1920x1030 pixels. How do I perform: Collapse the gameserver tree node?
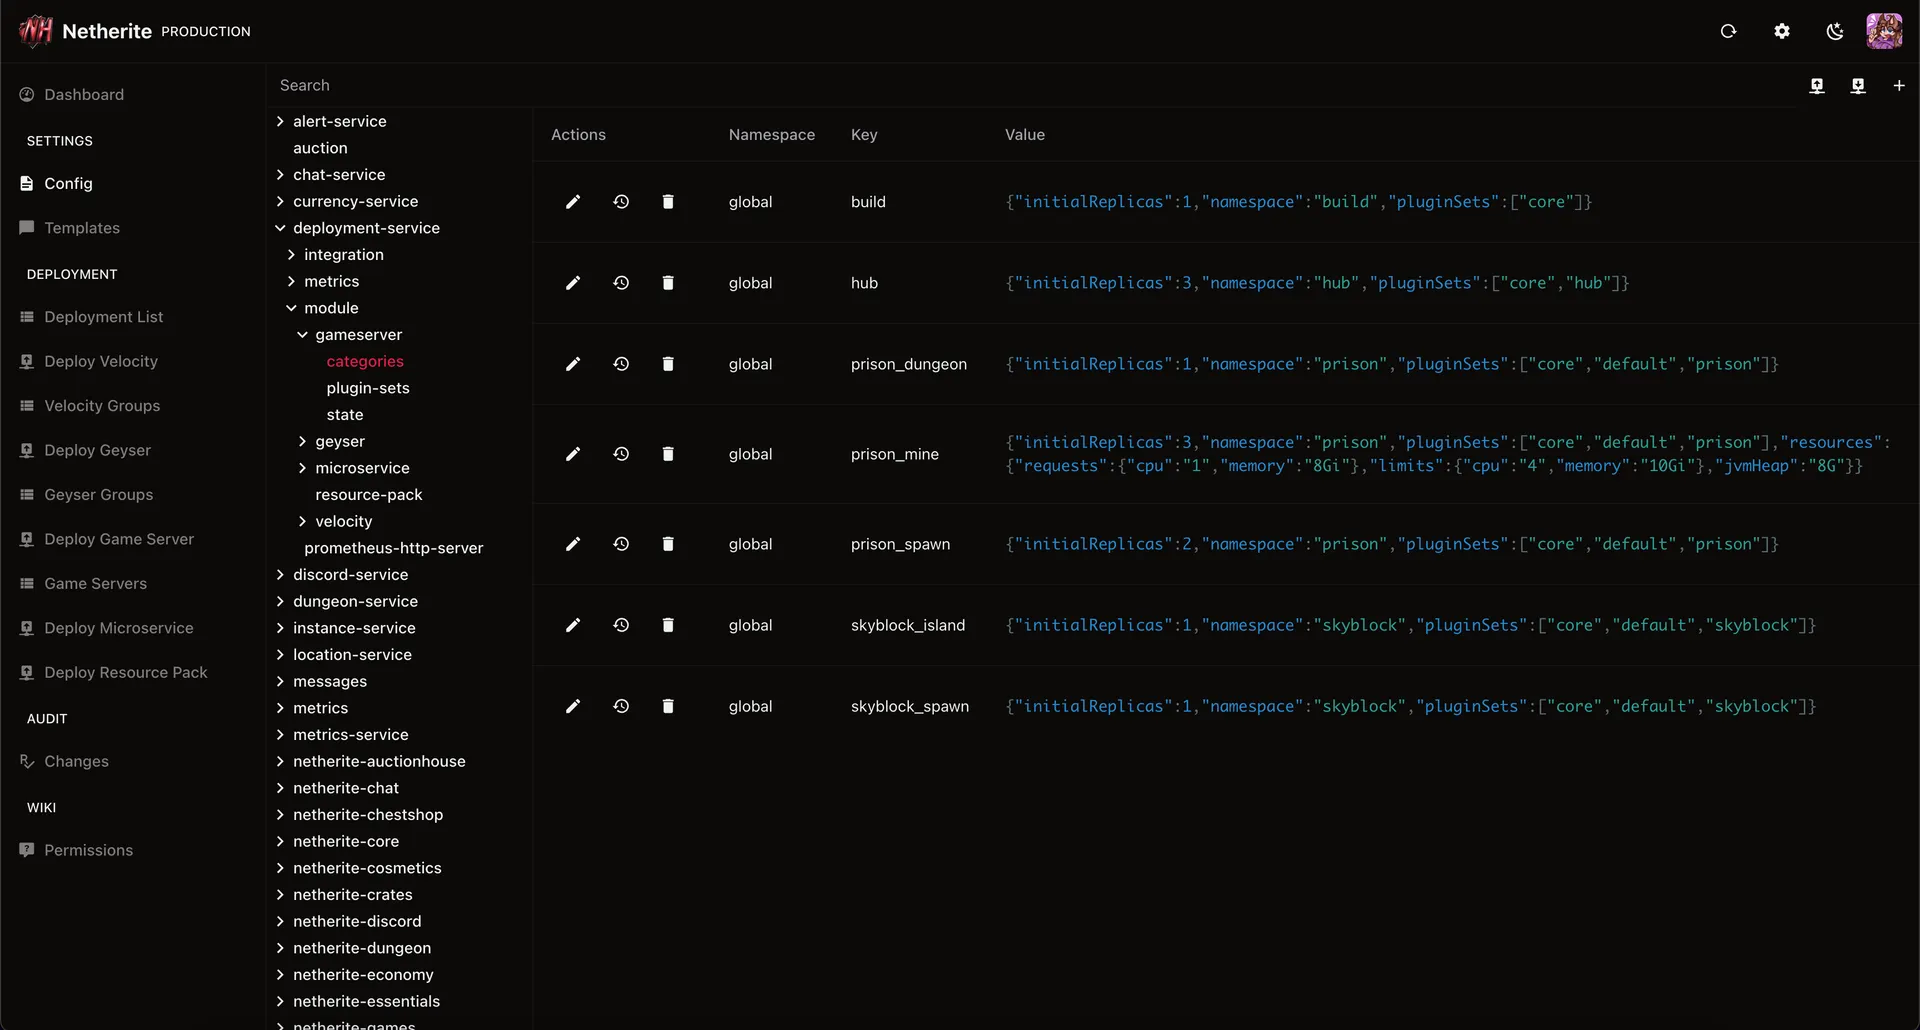[302, 335]
